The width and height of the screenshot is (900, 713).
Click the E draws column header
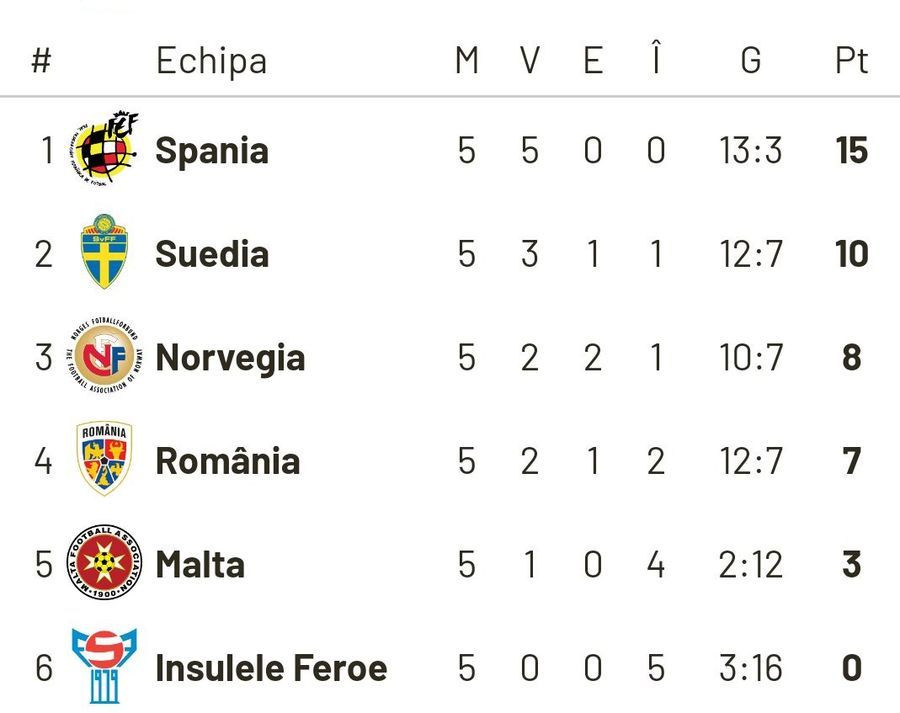(593, 60)
